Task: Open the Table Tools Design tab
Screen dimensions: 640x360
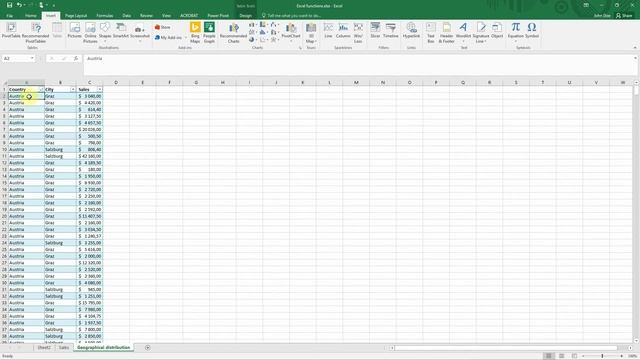Action: click(x=245, y=16)
